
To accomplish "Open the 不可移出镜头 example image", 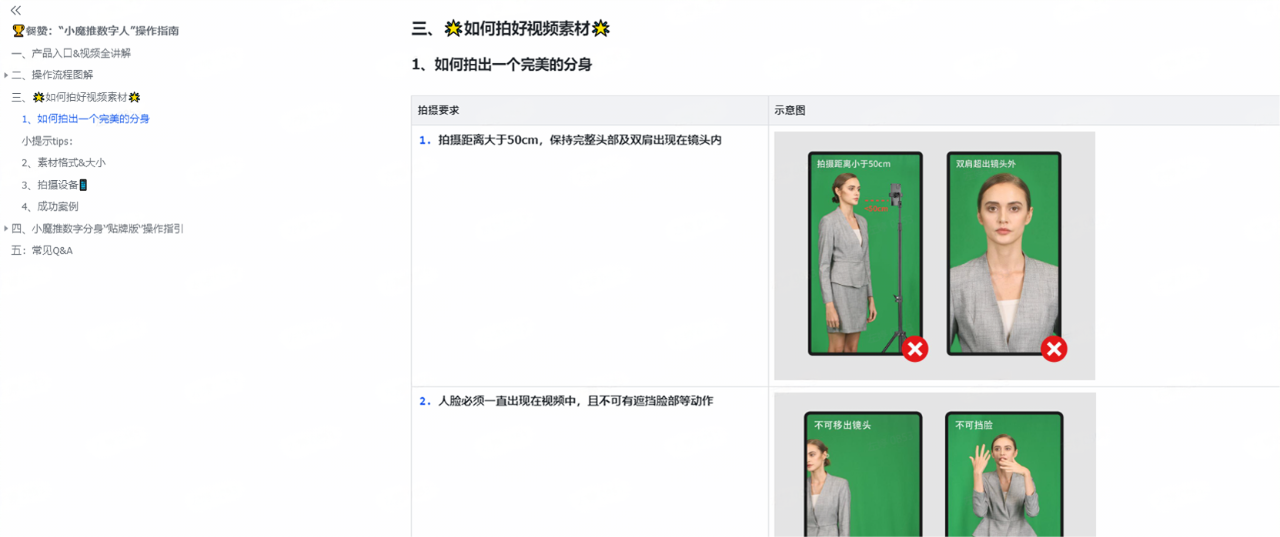I will pos(863,475).
